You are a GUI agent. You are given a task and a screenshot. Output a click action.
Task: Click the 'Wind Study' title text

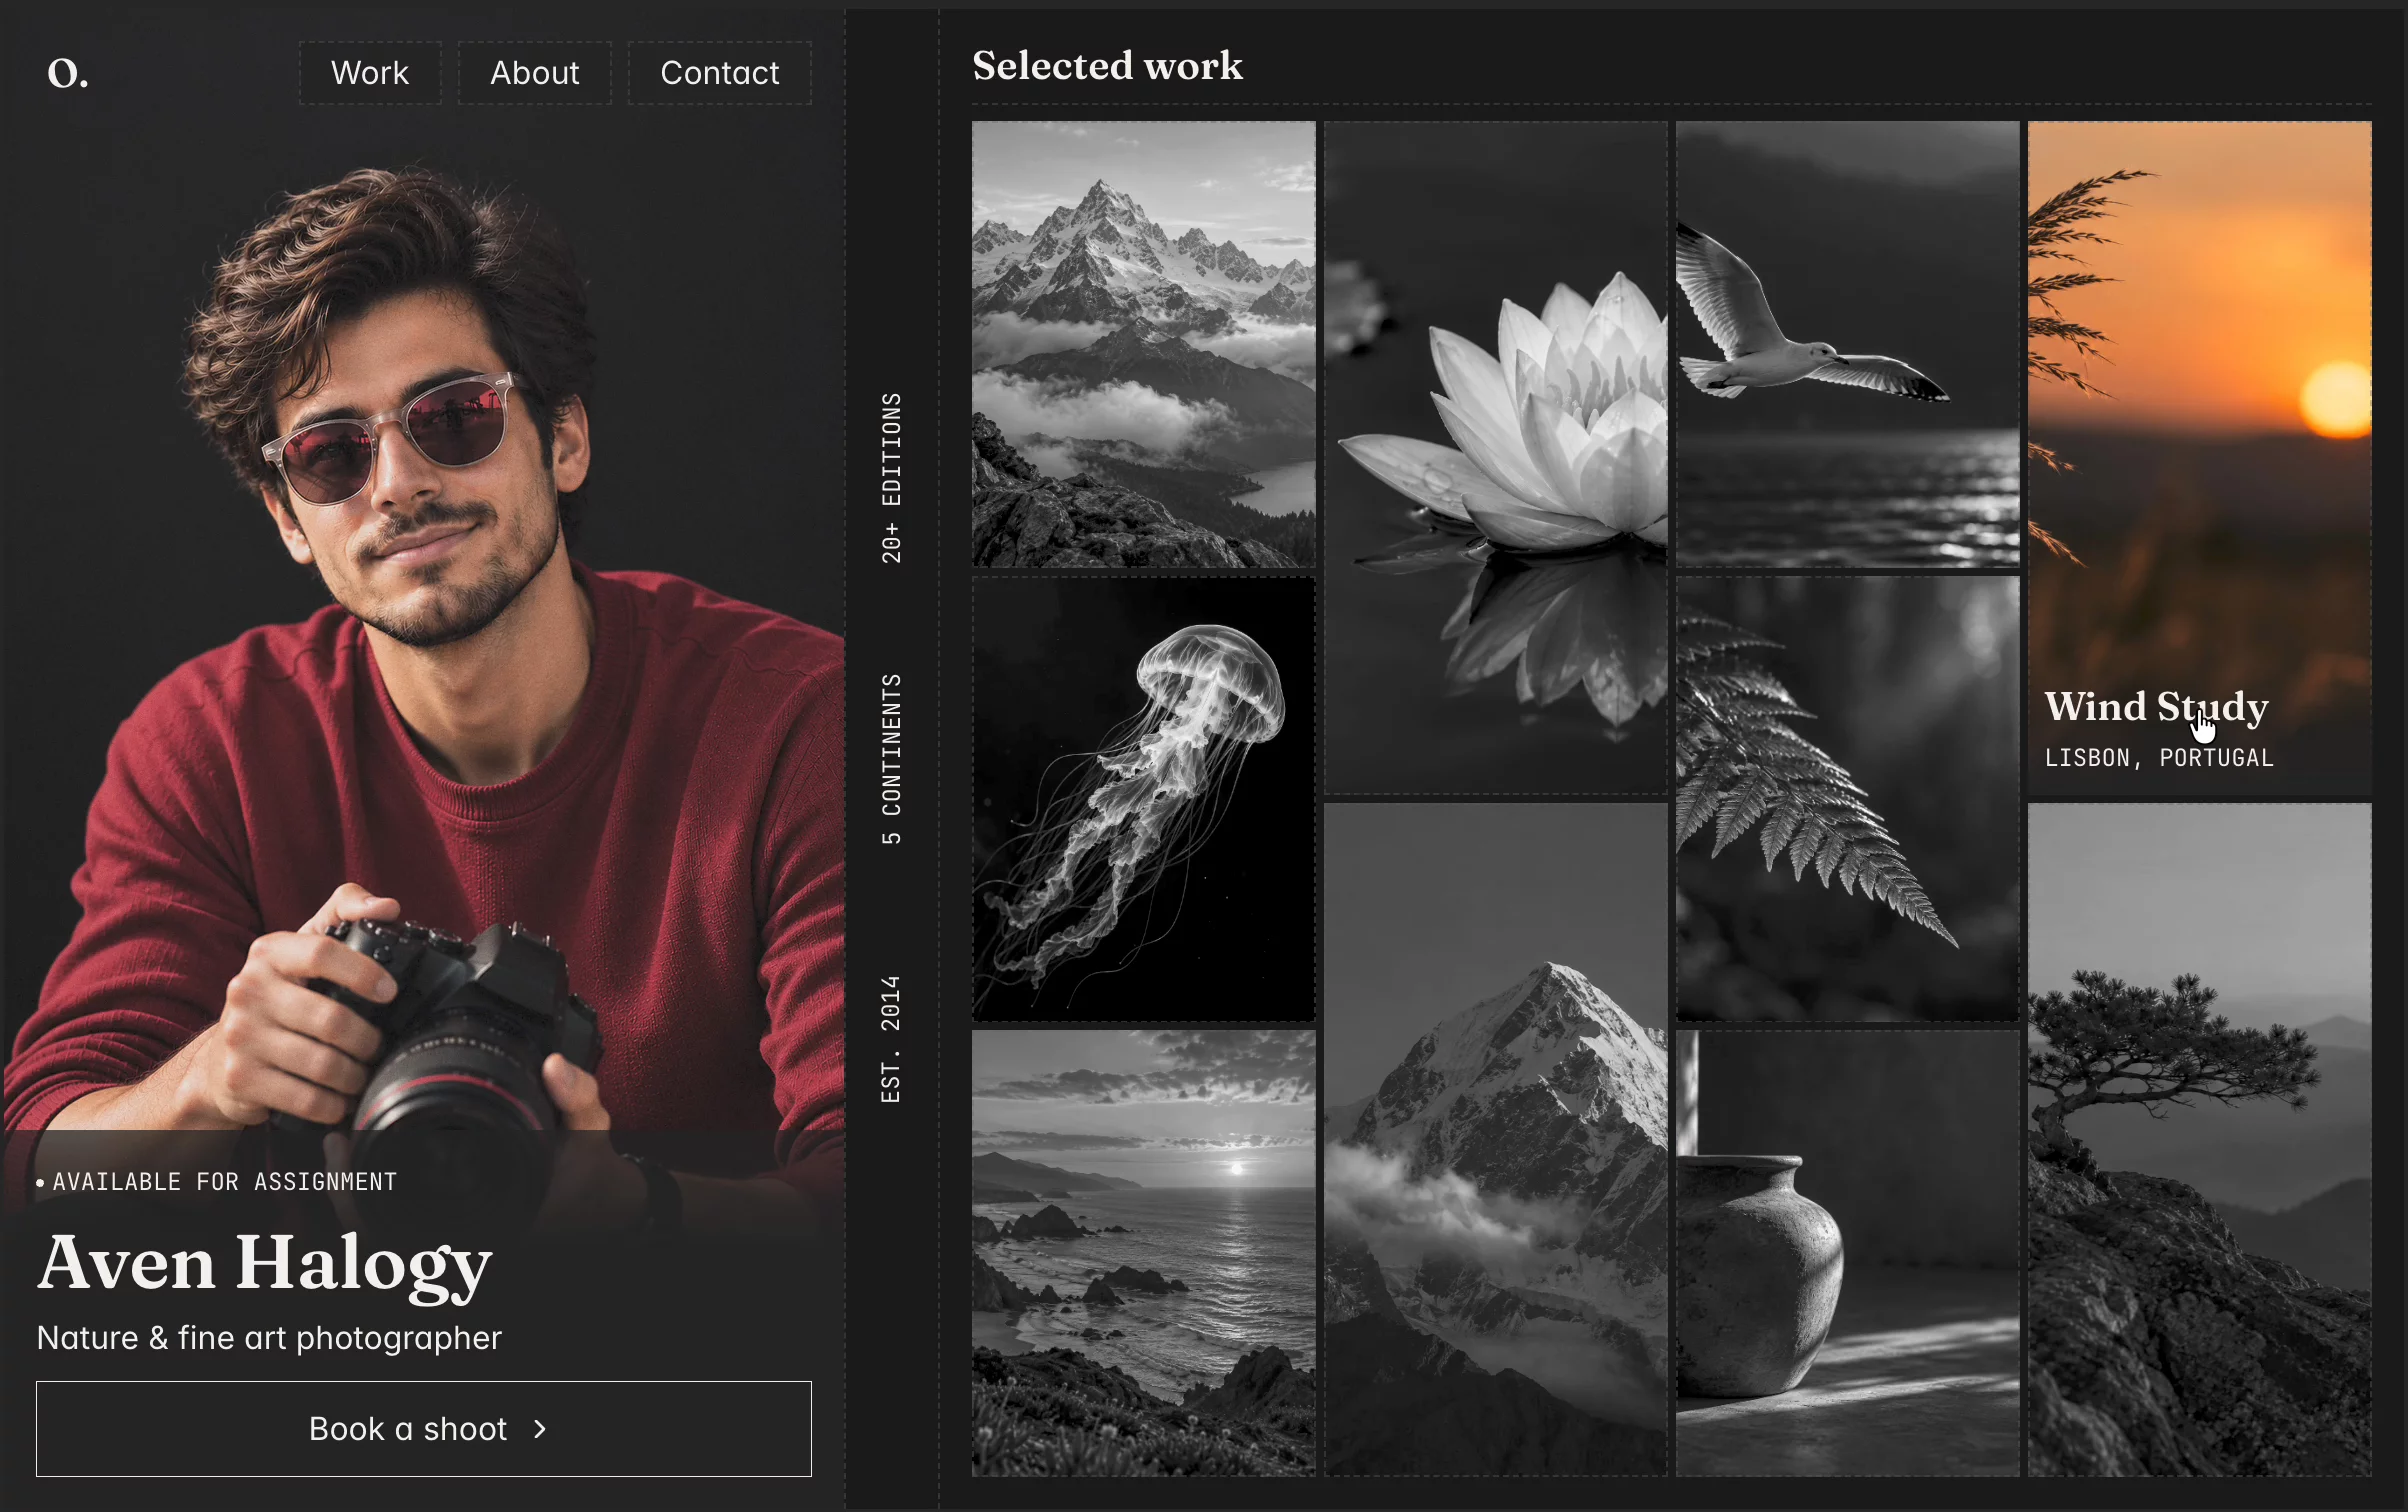point(2156,707)
